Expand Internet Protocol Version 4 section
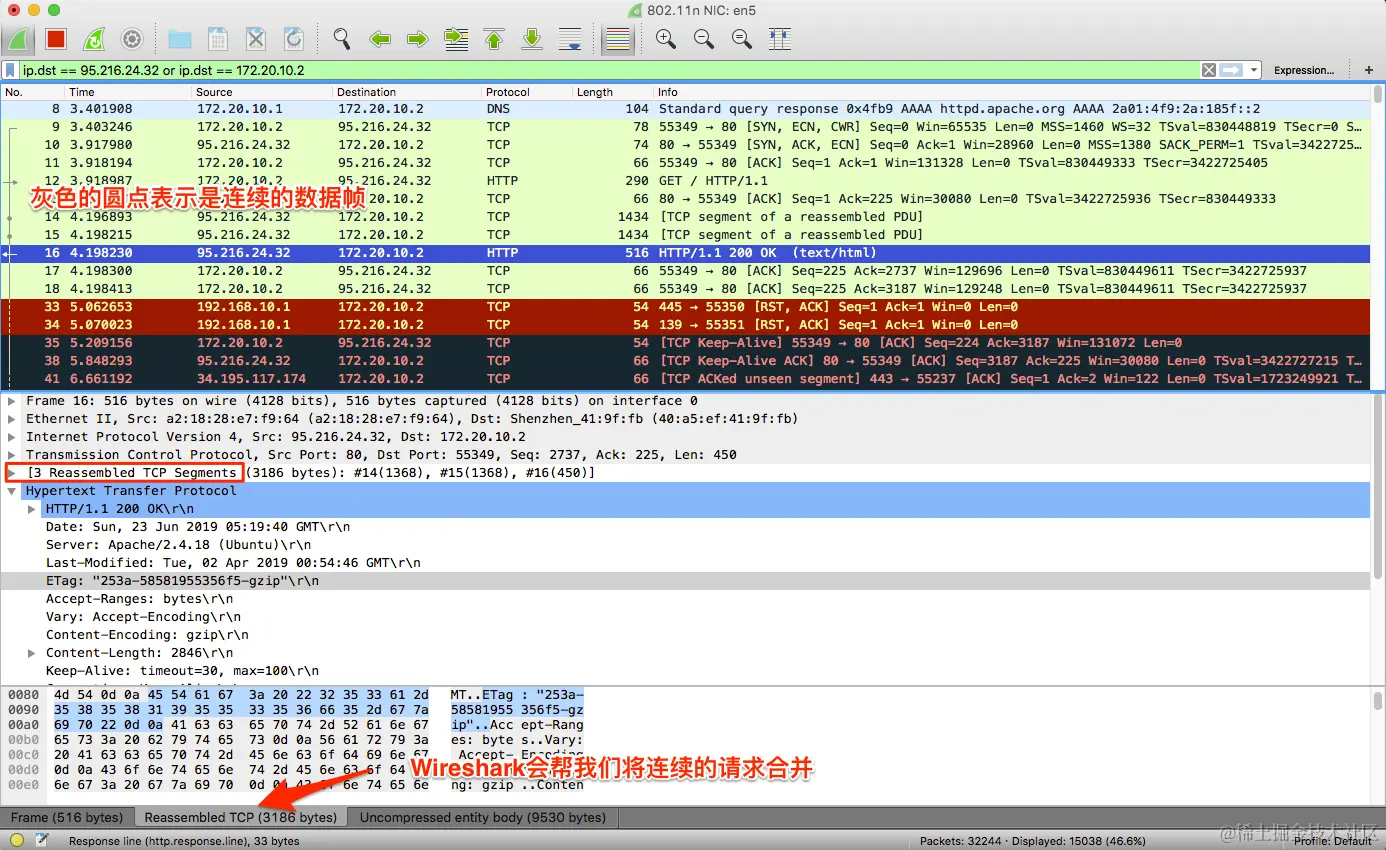This screenshot has height=850, width=1386. tap(12, 437)
